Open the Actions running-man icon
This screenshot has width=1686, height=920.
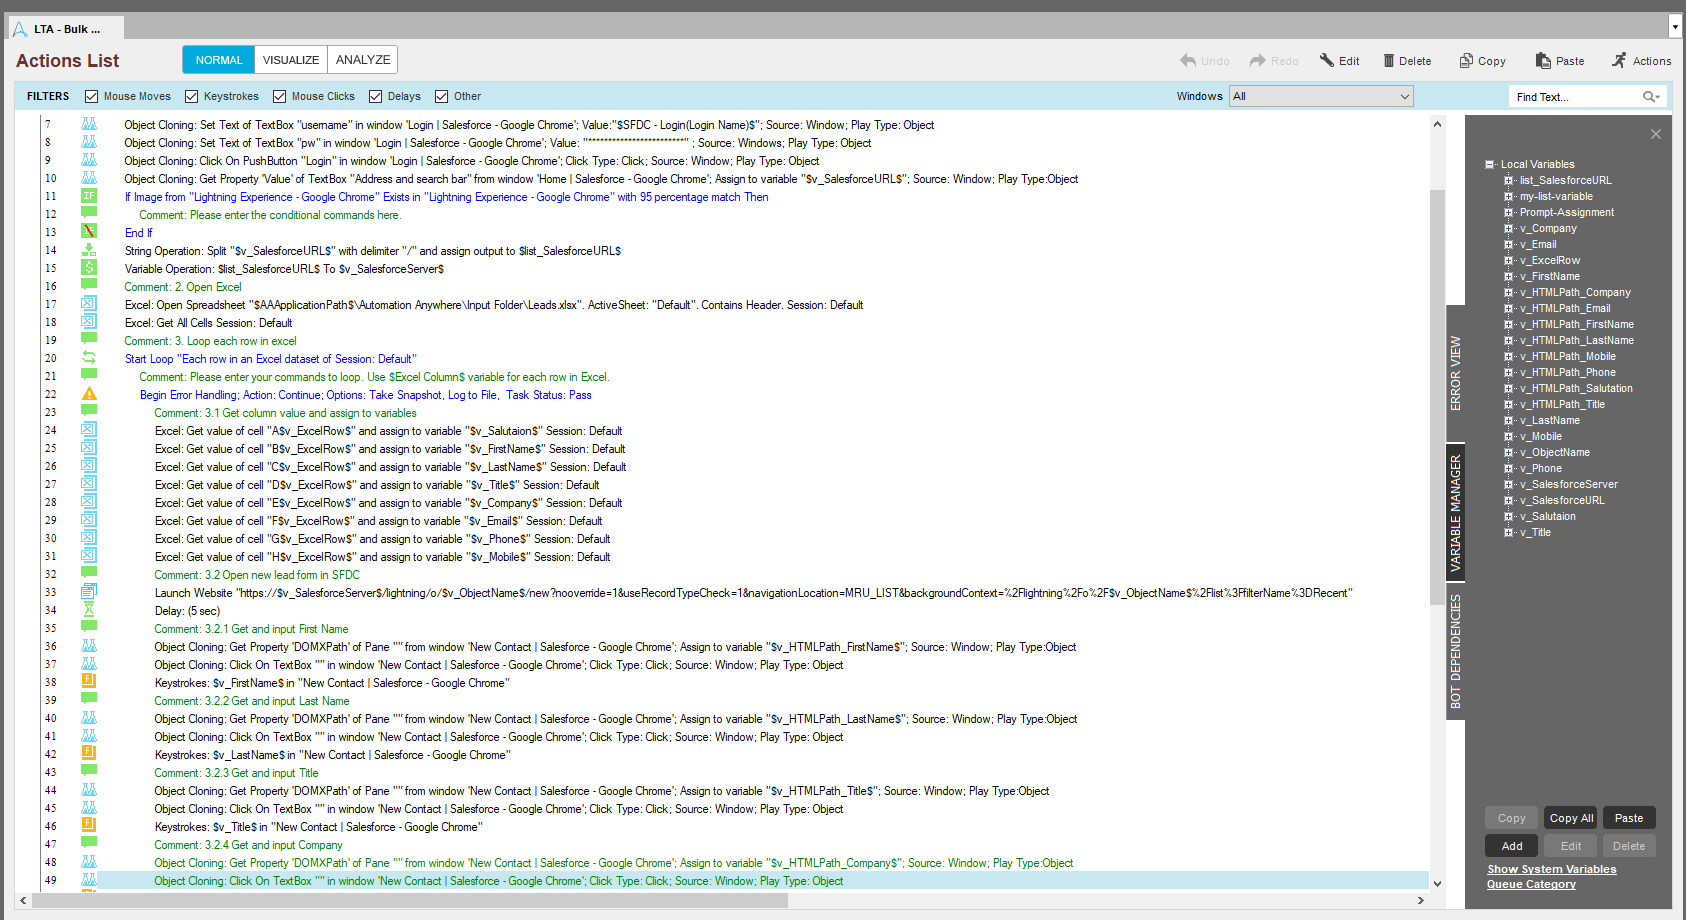click(x=1619, y=61)
